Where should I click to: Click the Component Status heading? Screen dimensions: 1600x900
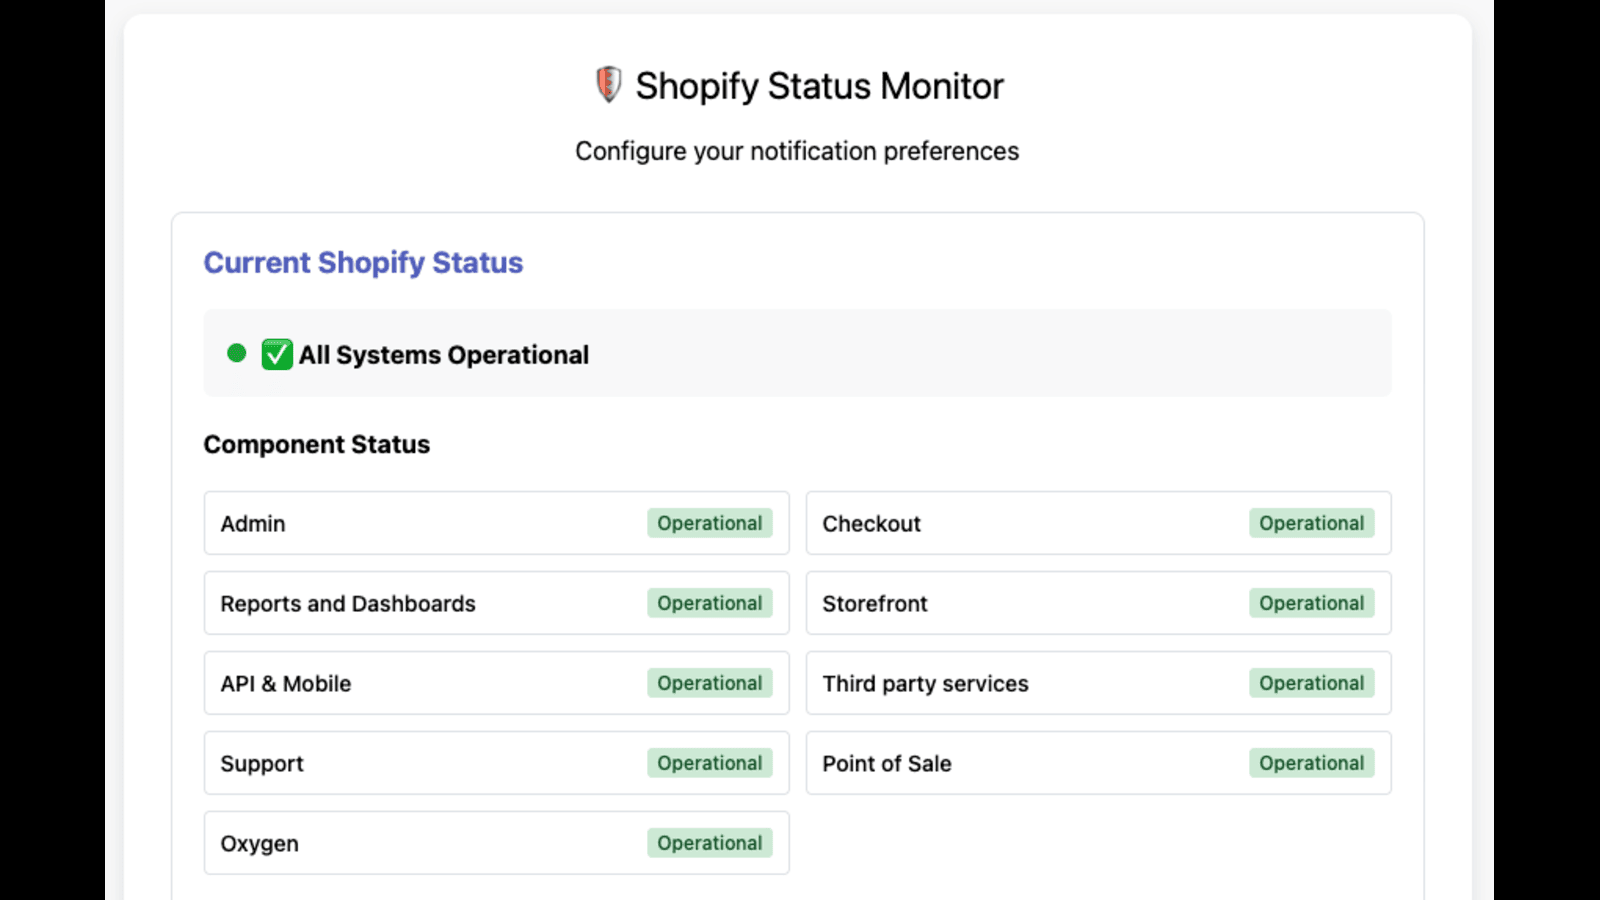pos(317,444)
